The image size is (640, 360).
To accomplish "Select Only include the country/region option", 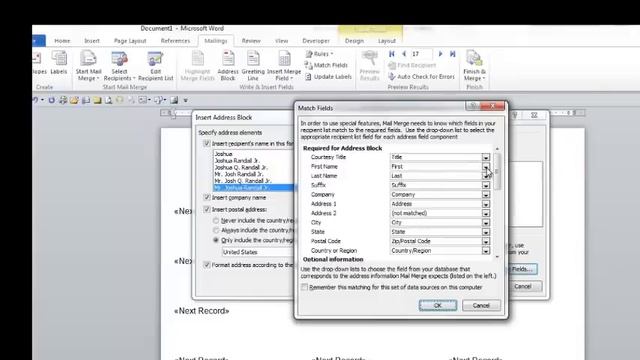I will tap(216, 240).
